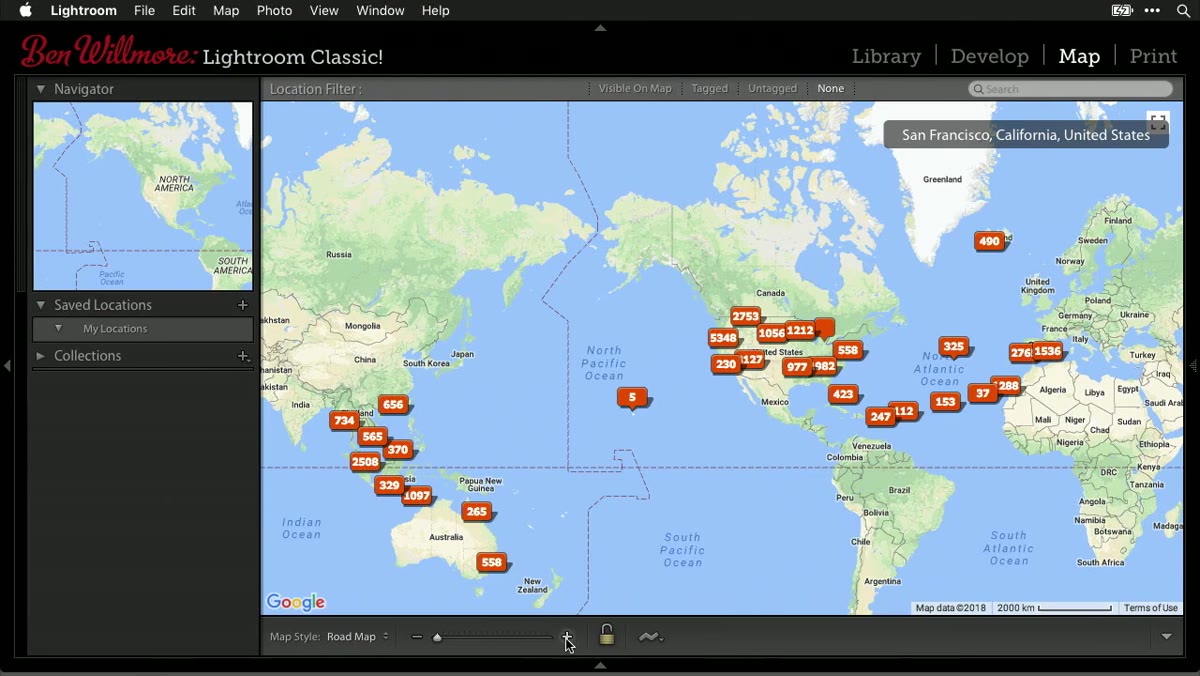Toggle the lock markers icon
The image size is (1200, 676).
click(607, 635)
